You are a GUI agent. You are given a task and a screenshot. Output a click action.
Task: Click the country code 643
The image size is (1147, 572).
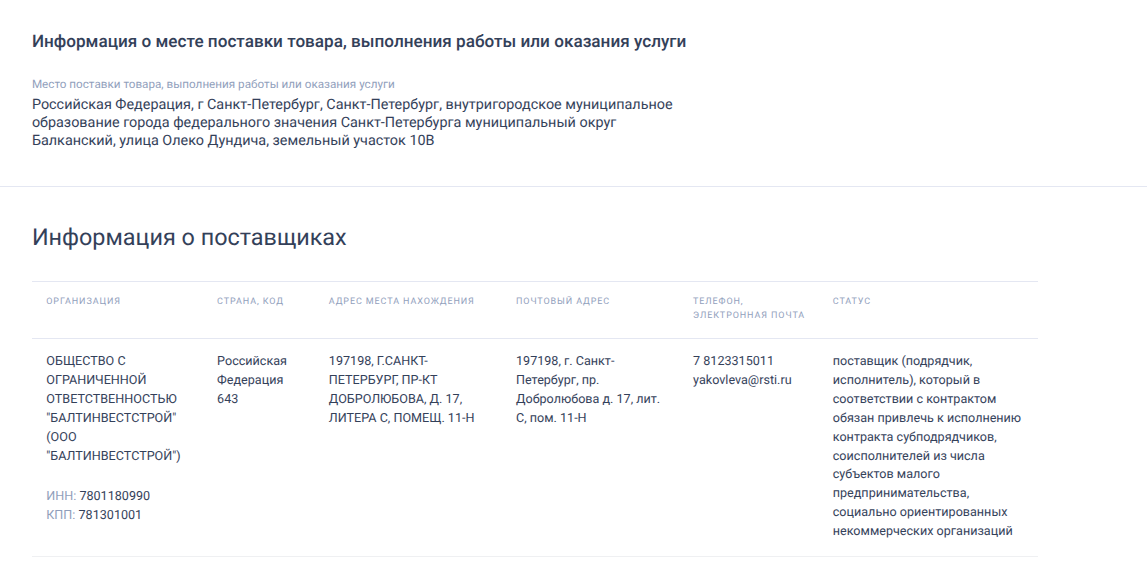[x=227, y=399]
